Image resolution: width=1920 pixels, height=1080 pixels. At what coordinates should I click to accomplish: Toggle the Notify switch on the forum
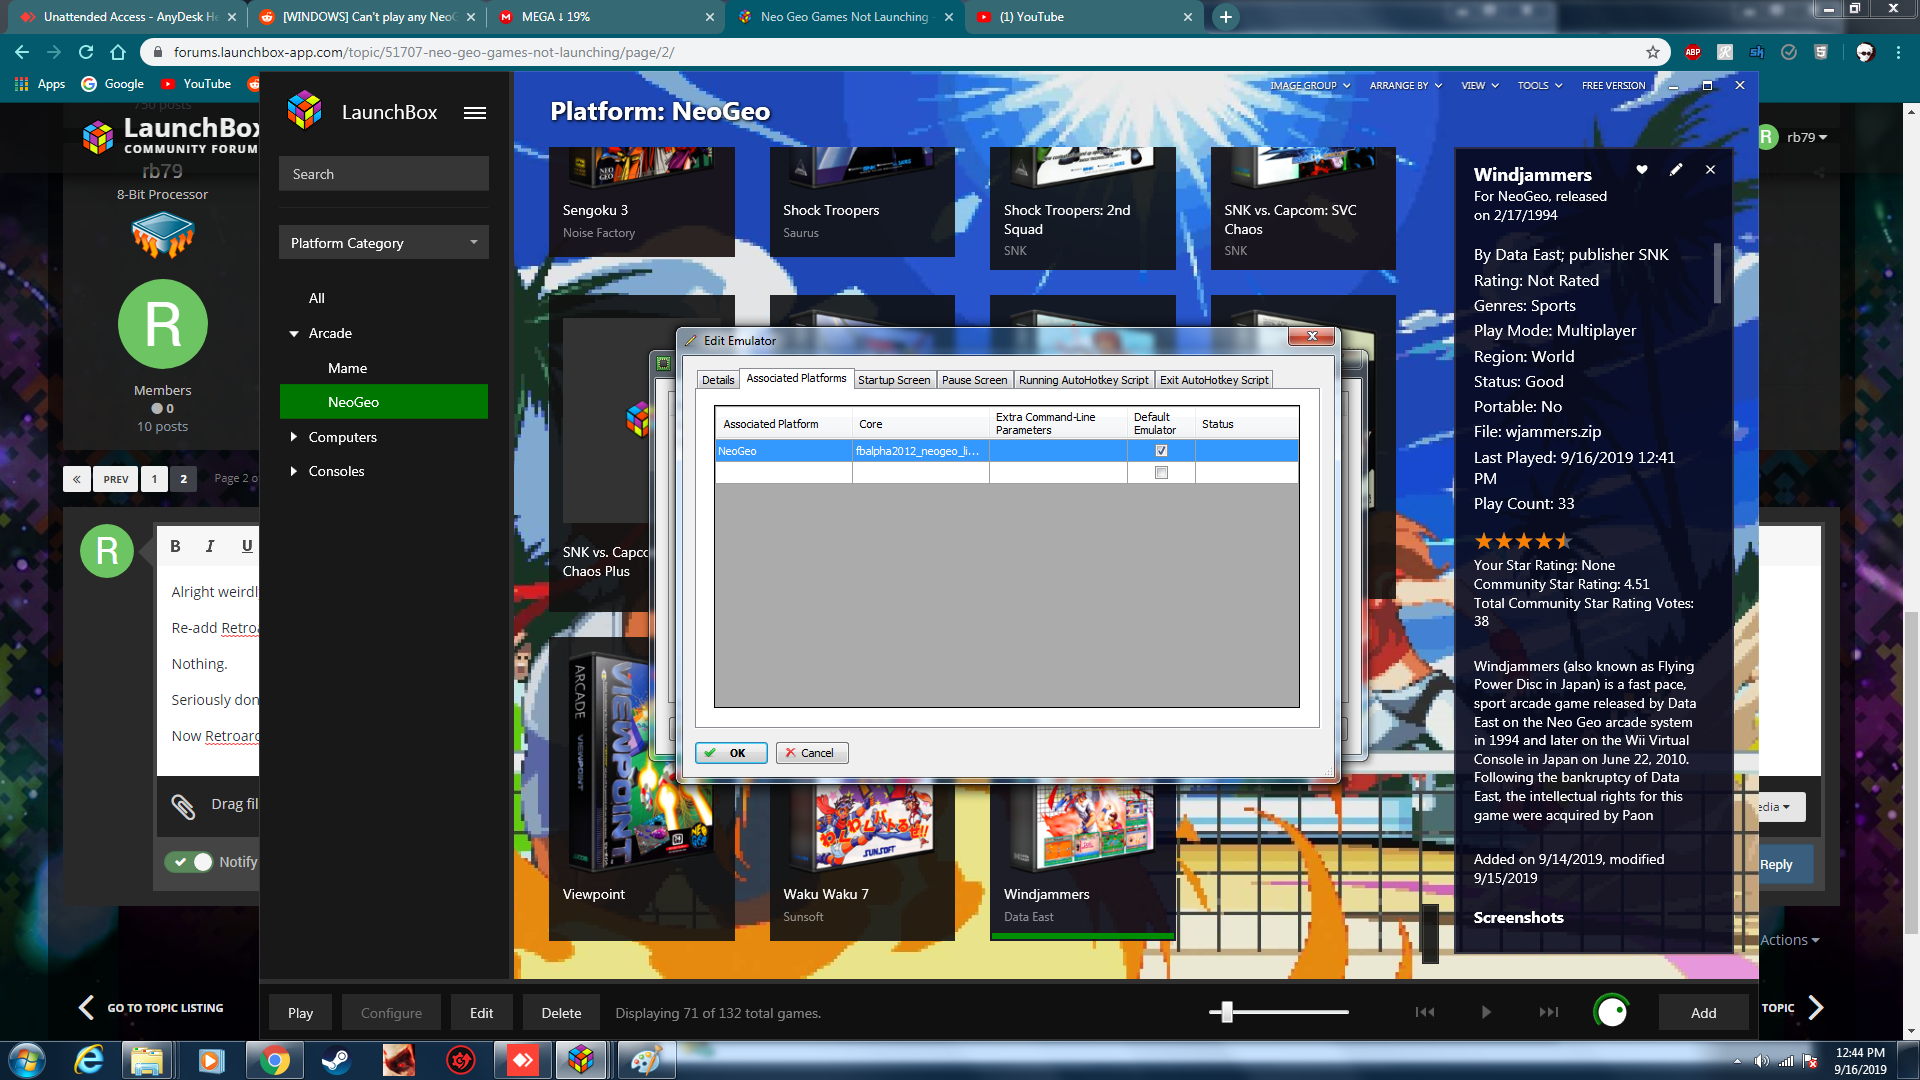point(189,862)
